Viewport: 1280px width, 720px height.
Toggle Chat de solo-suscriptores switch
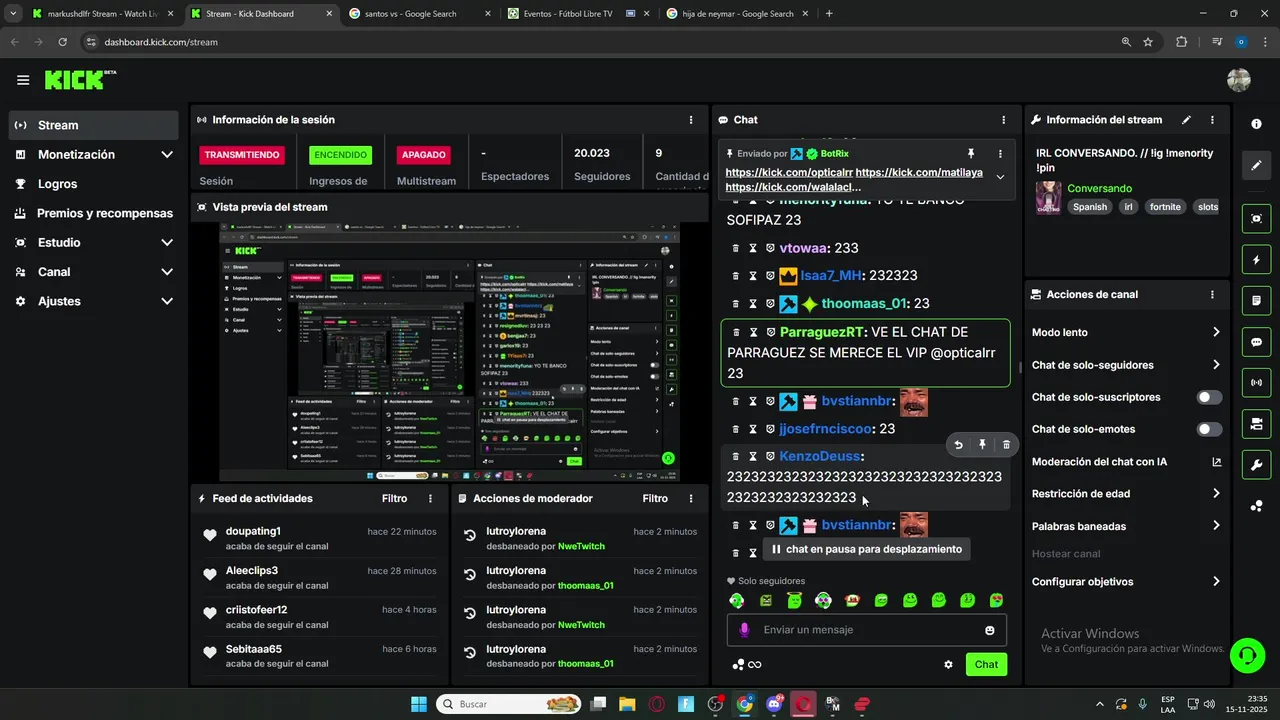(x=1209, y=397)
